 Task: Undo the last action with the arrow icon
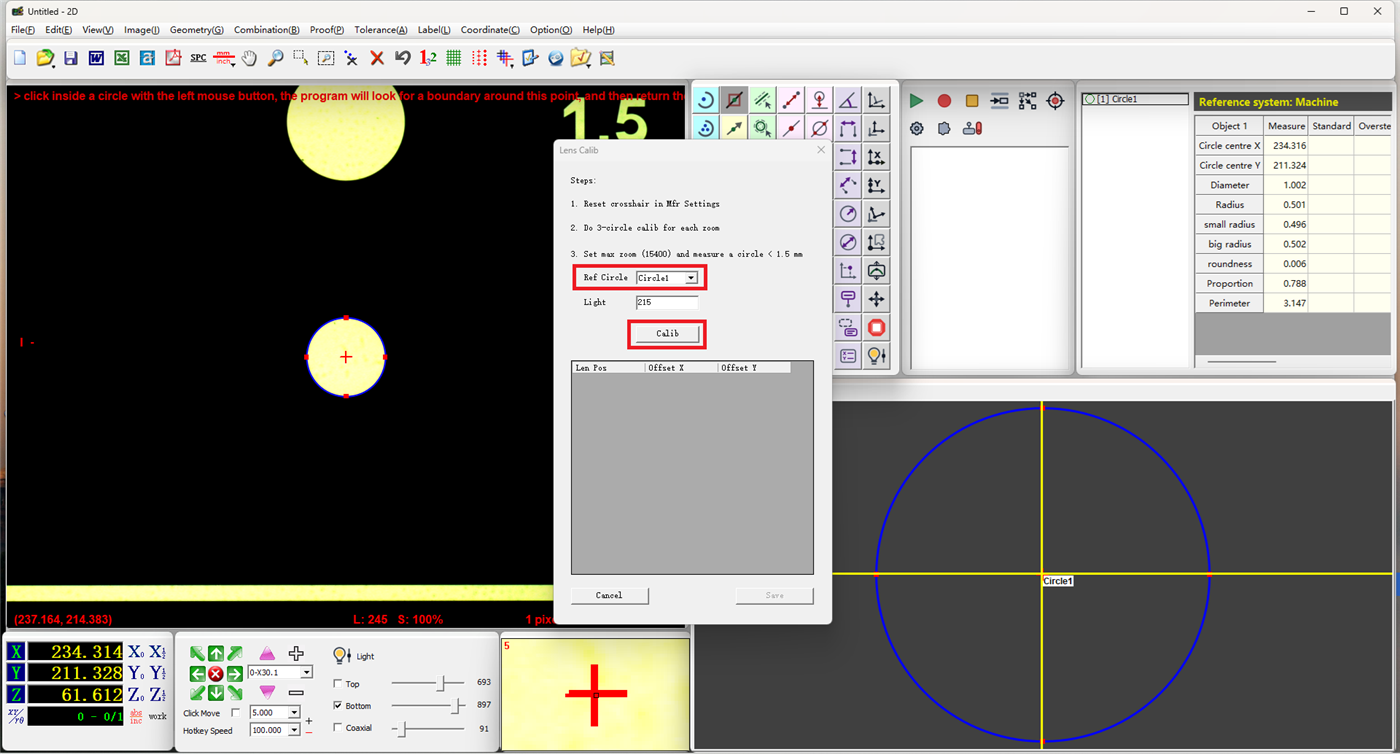(x=403, y=58)
